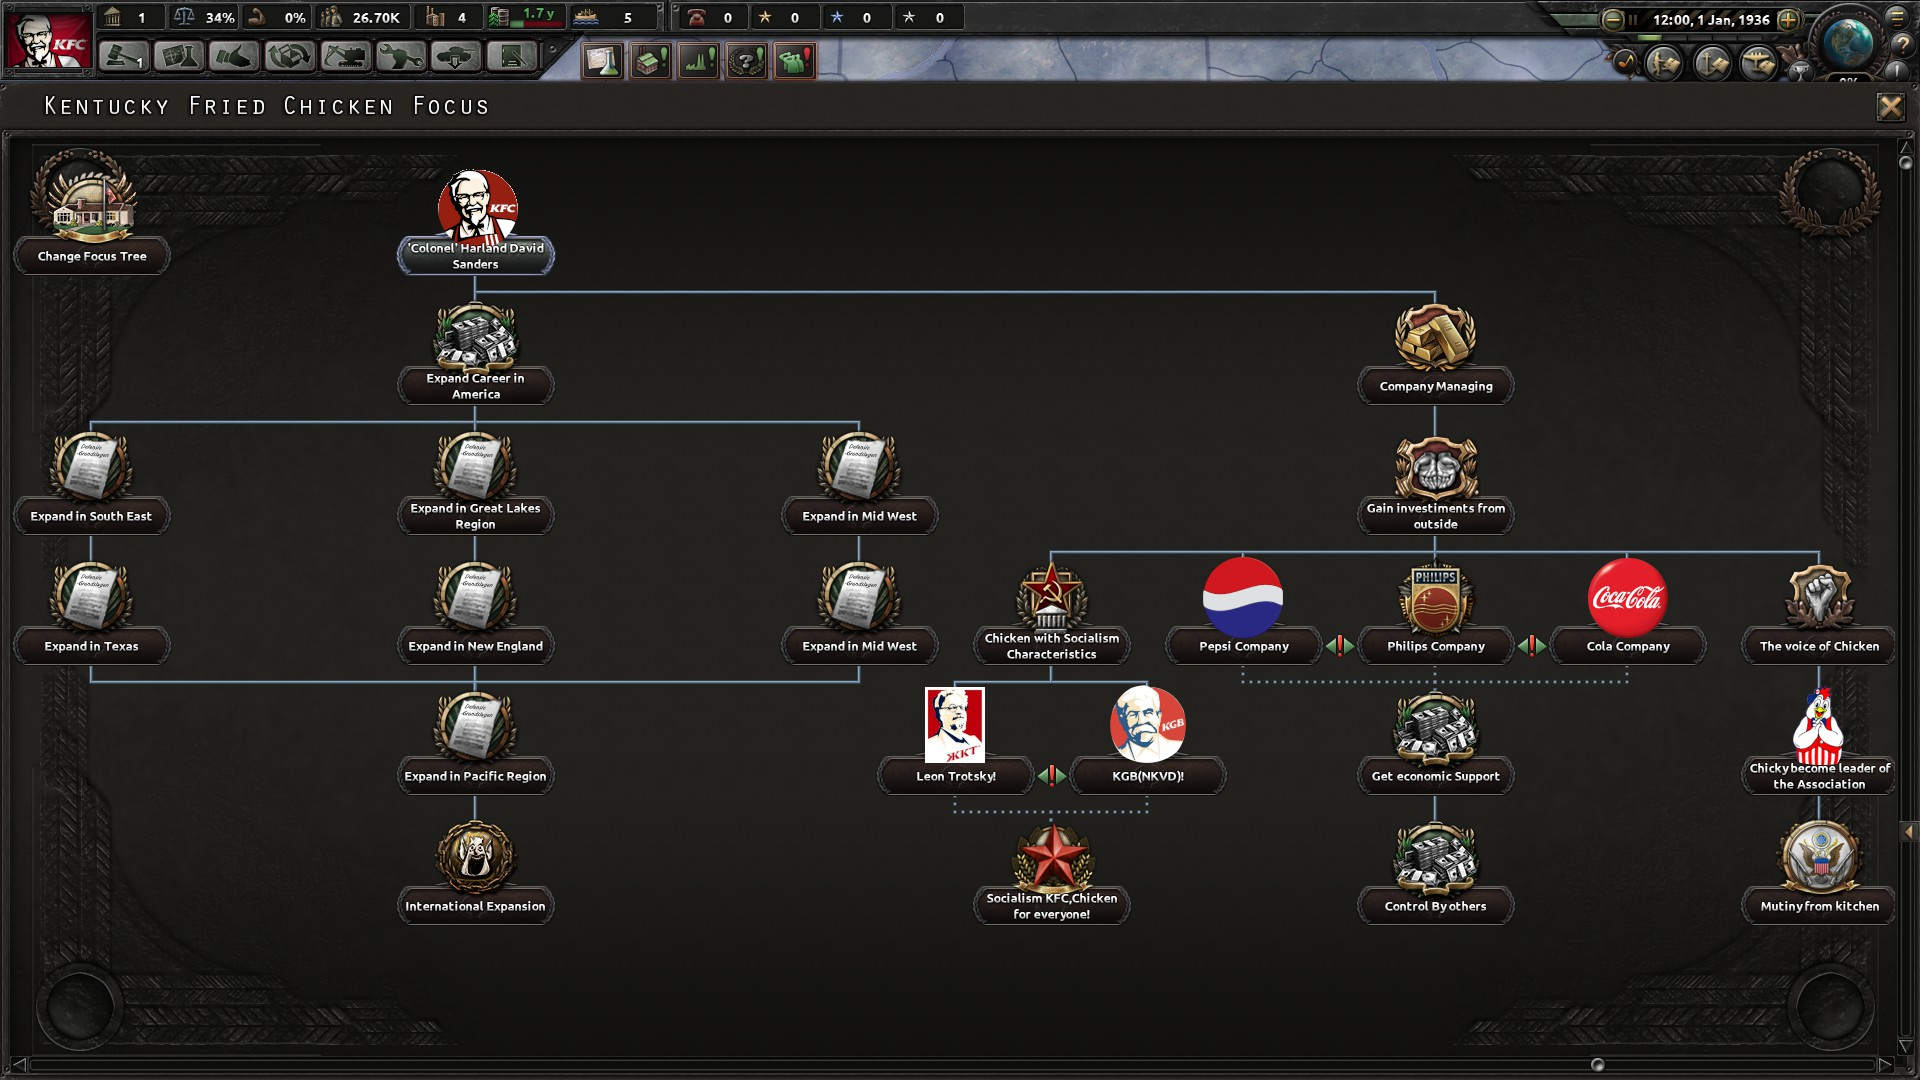Toggle the naval anchor map mode

coord(1711,63)
